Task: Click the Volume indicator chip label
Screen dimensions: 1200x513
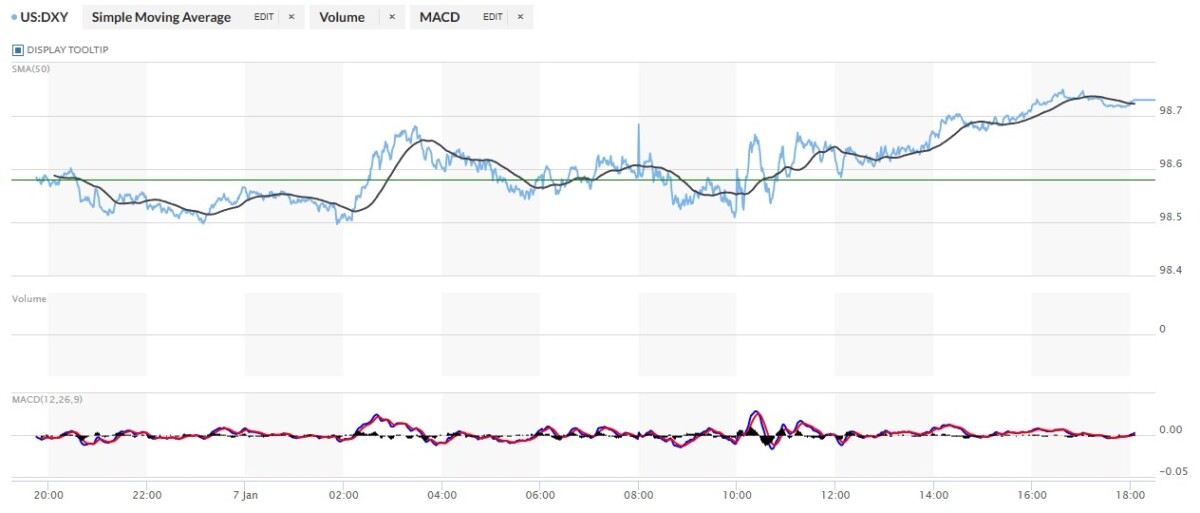Action: click(345, 17)
